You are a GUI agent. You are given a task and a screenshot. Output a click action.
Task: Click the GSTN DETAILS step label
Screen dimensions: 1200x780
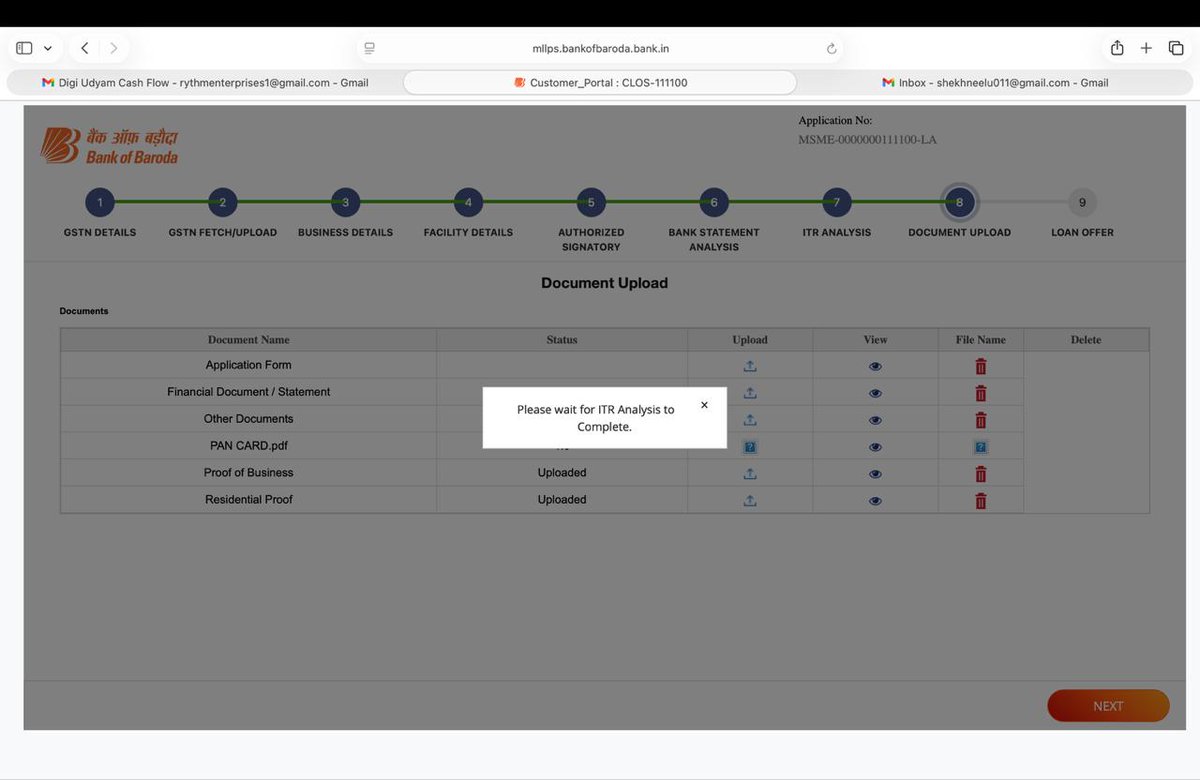tap(100, 232)
